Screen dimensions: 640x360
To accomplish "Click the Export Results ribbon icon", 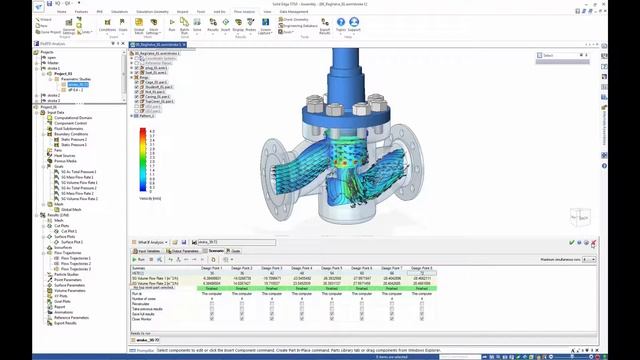I will click(x=325, y=25).
